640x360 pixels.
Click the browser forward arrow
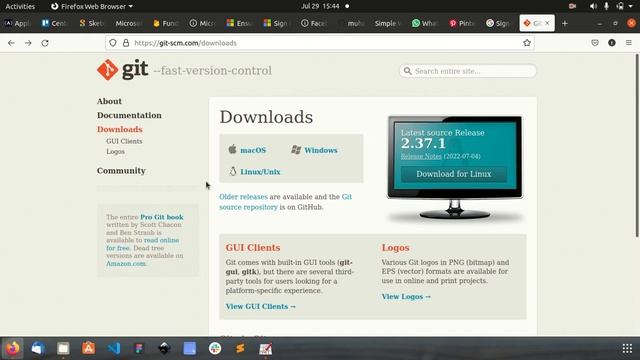tap(28, 43)
